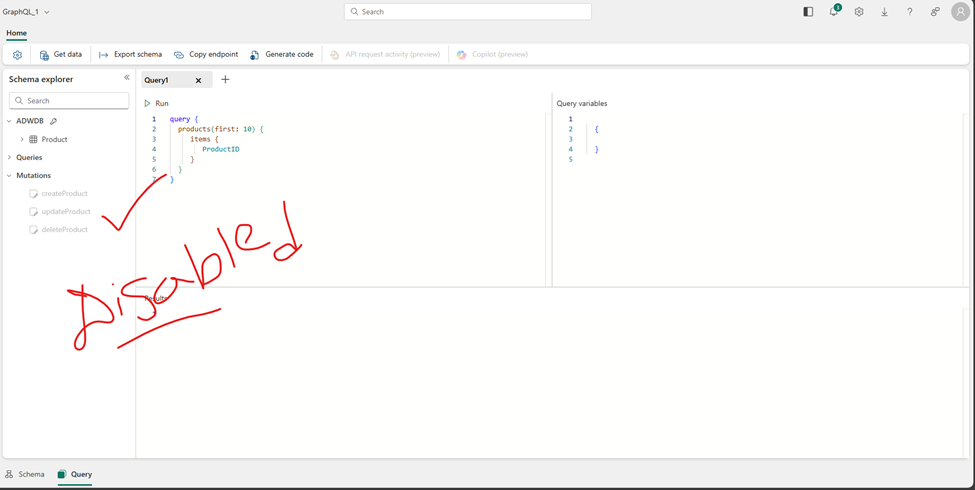Add a new query tab
Viewport: 975px width, 490px height.
[x=225, y=80]
